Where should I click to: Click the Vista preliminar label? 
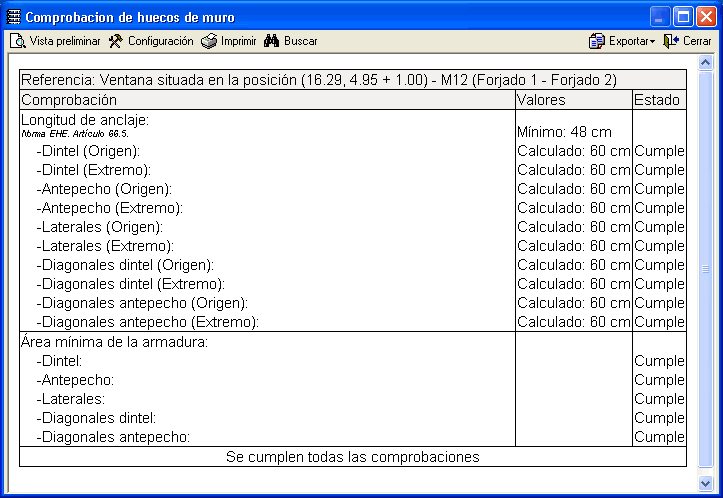[x=65, y=41]
